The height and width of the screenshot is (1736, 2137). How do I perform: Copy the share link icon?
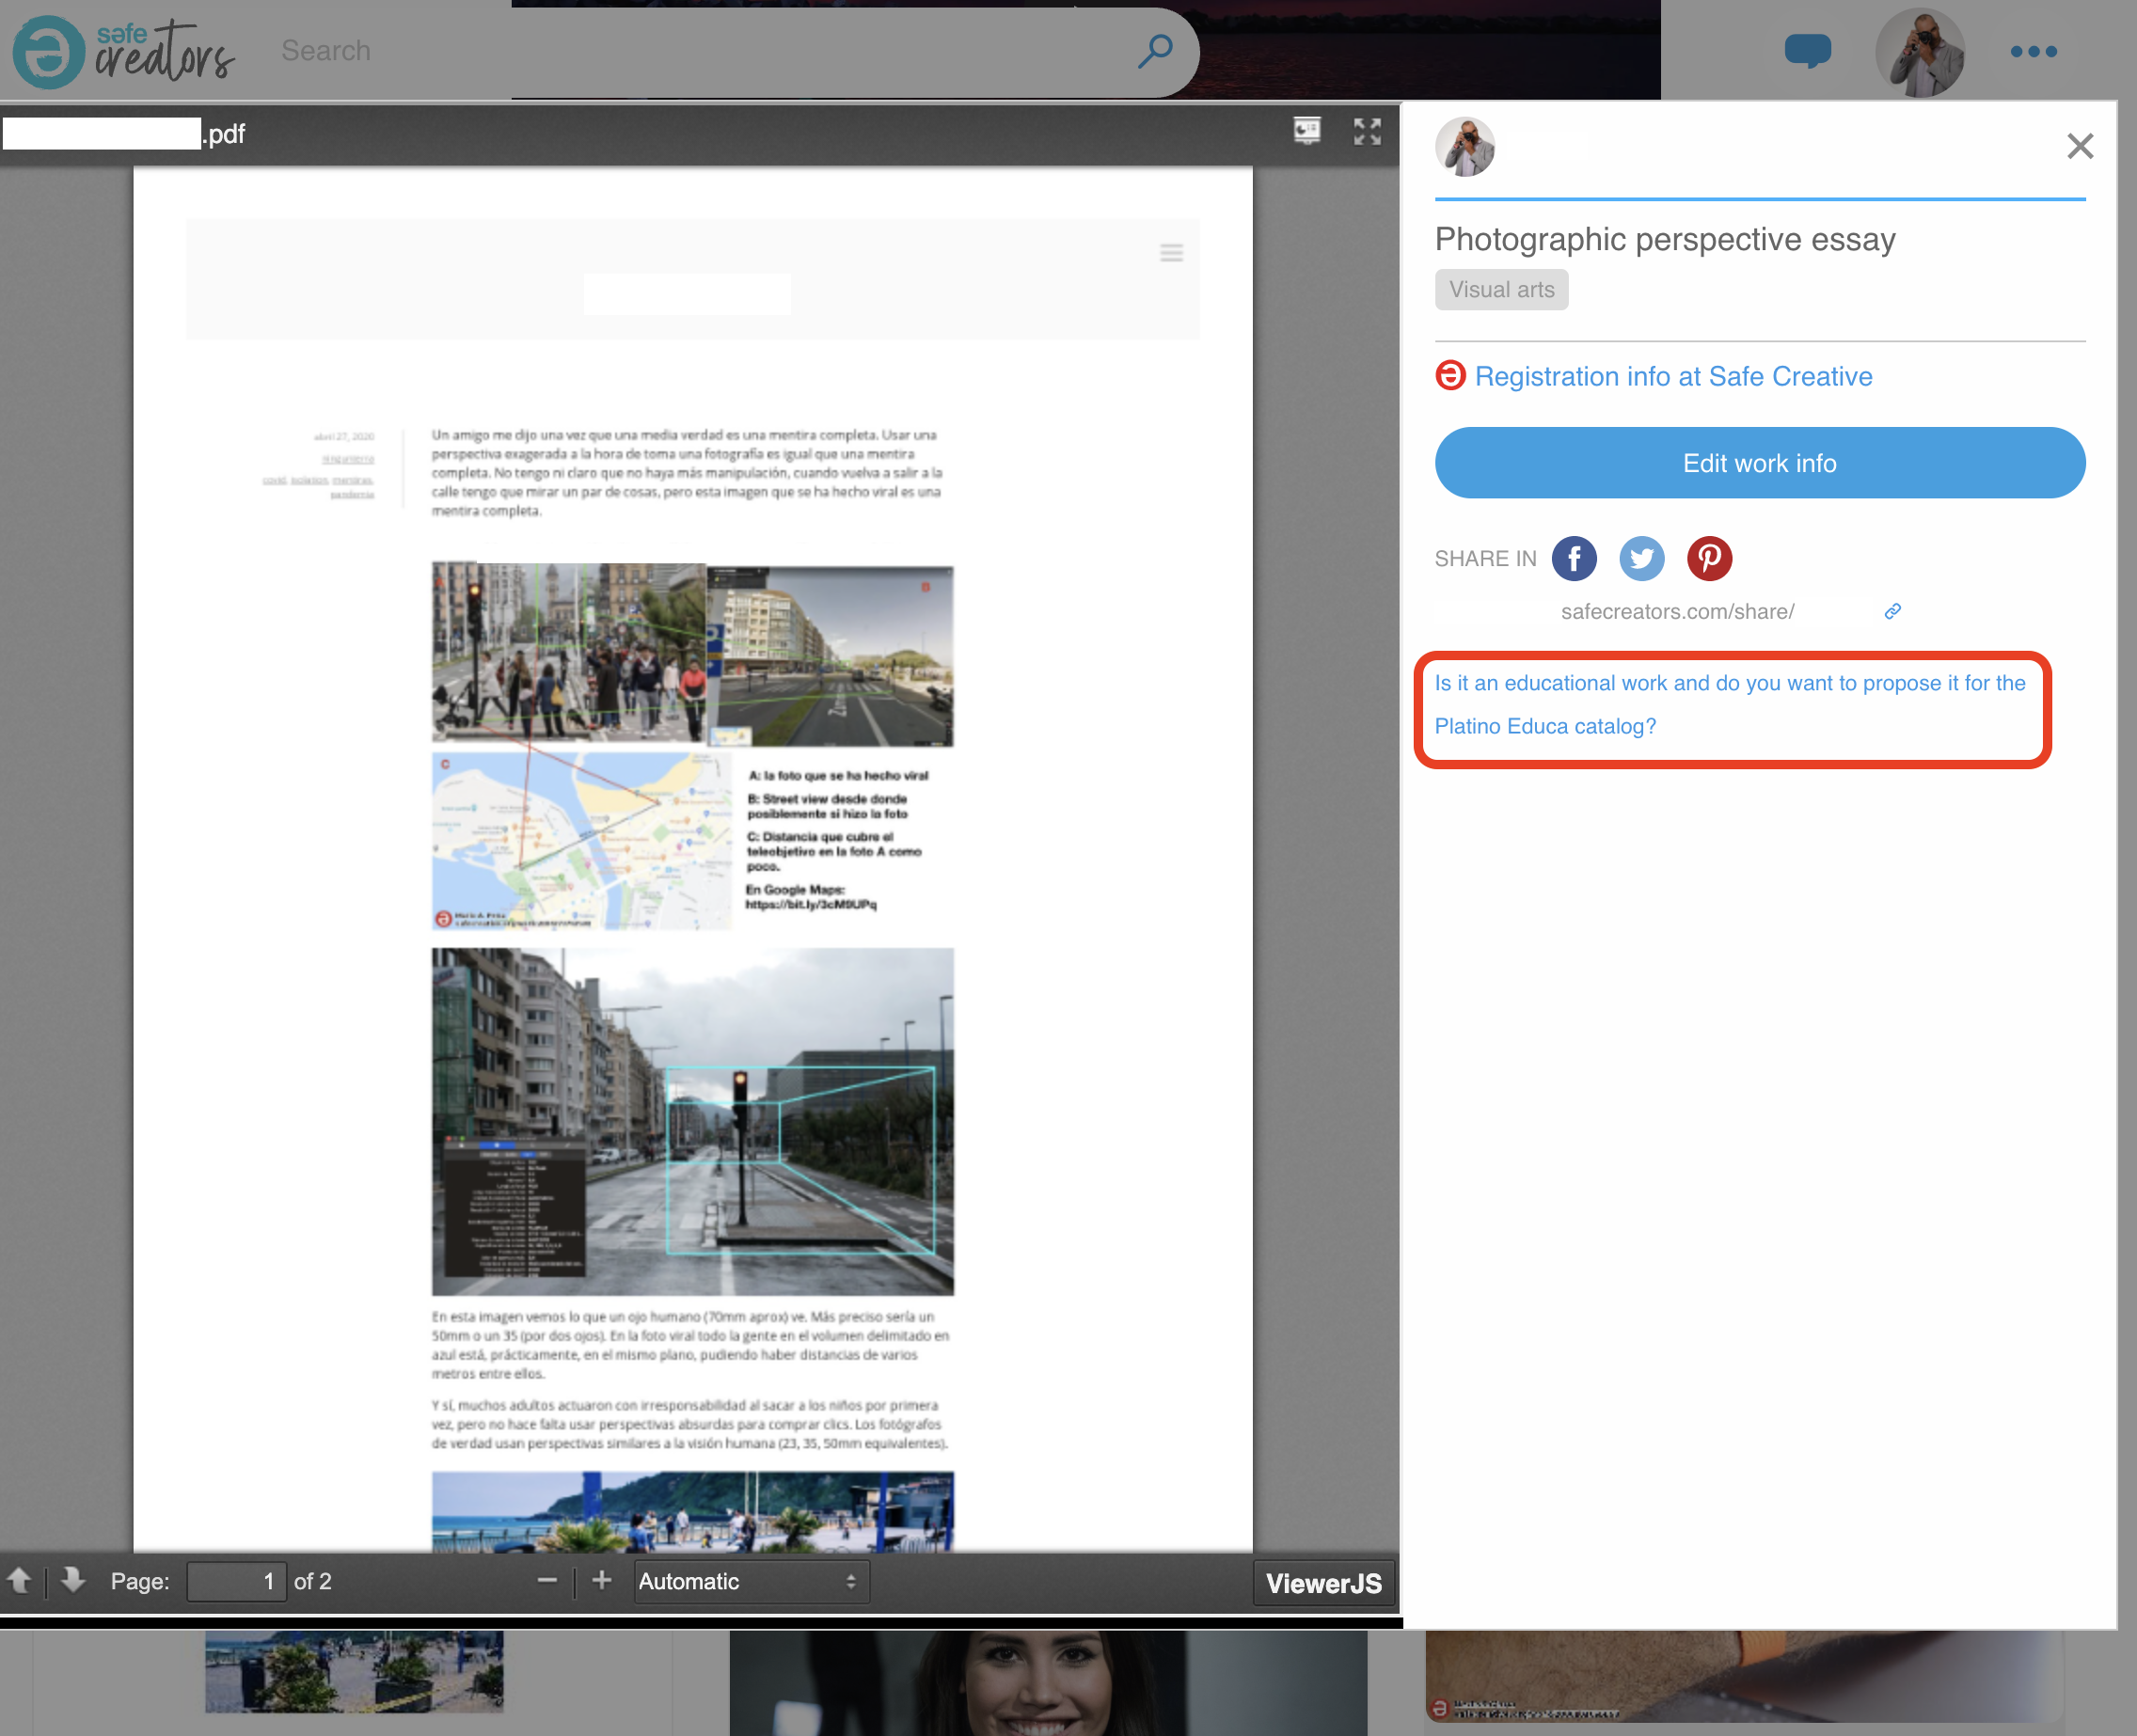1892,611
